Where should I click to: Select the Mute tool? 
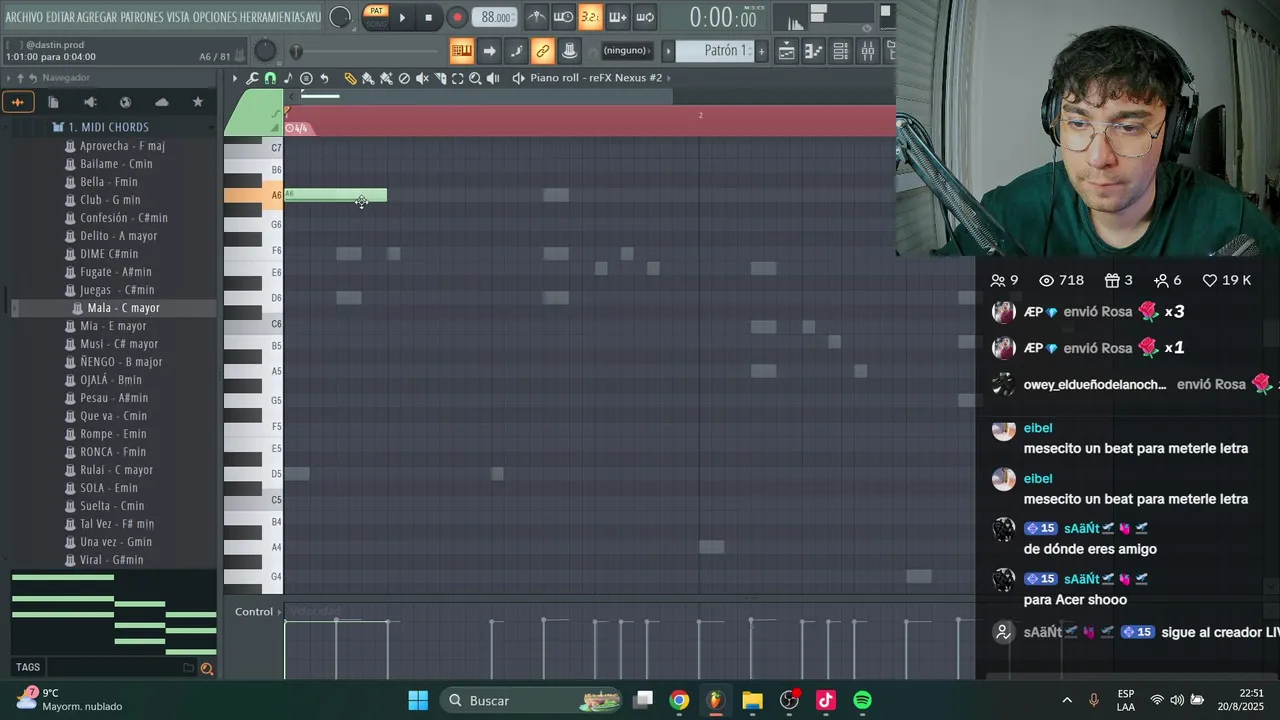pyautogui.click(x=422, y=78)
